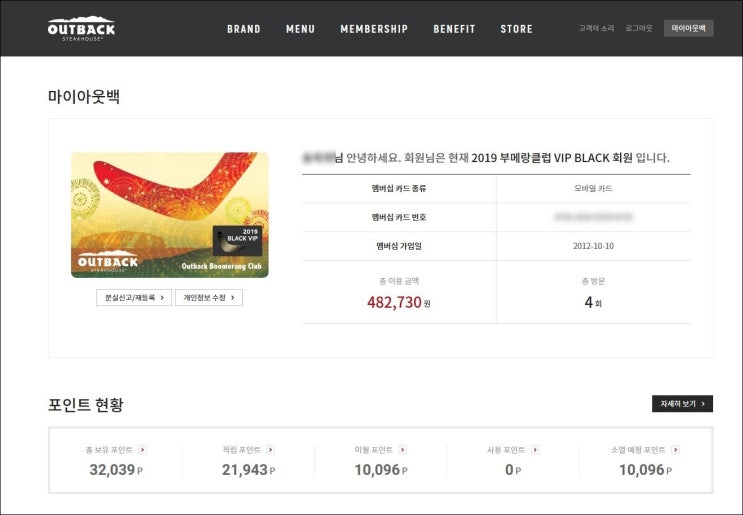The width and height of the screenshot is (743, 515).
Task: Click the 4 회 total visits value
Action: click(593, 302)
